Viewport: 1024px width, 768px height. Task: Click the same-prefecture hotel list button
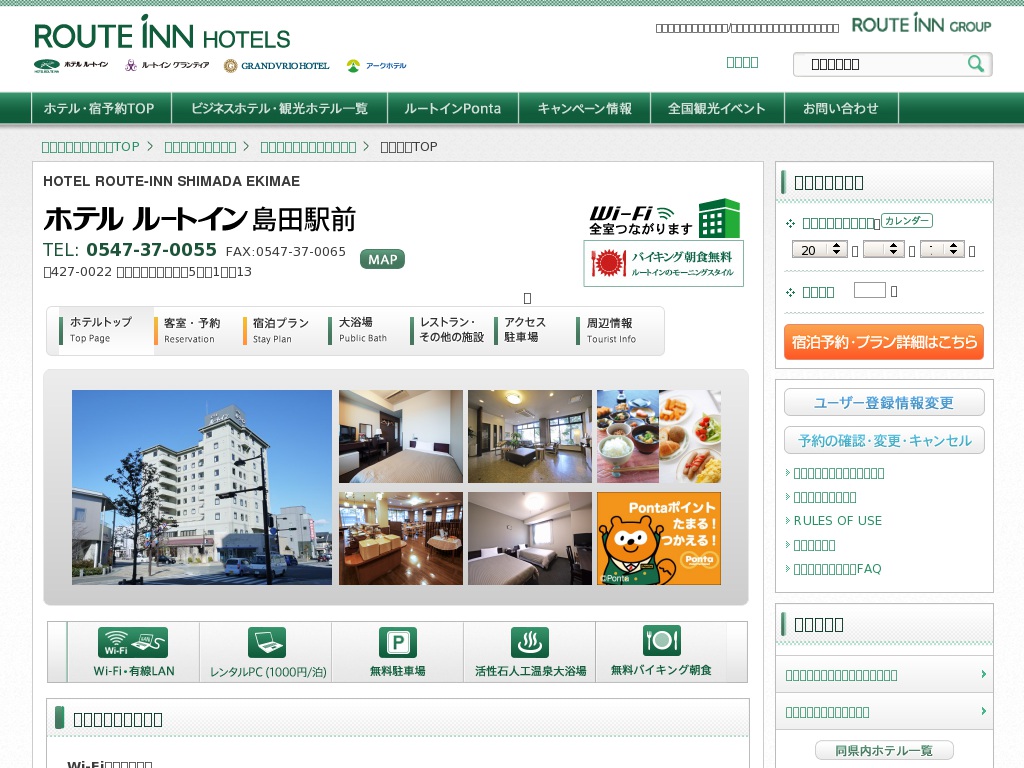(x=884, y=750)
